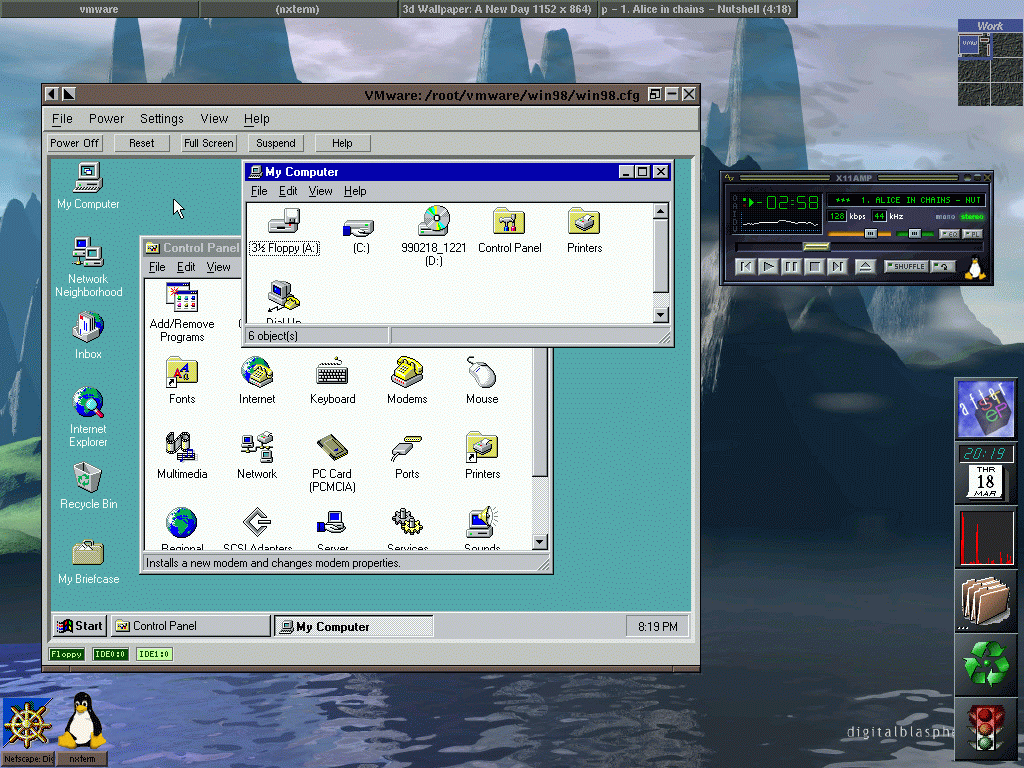Open Help menu in My Computer window
The width and height of the screenshot is (1024, 768).
coord(355,191)
